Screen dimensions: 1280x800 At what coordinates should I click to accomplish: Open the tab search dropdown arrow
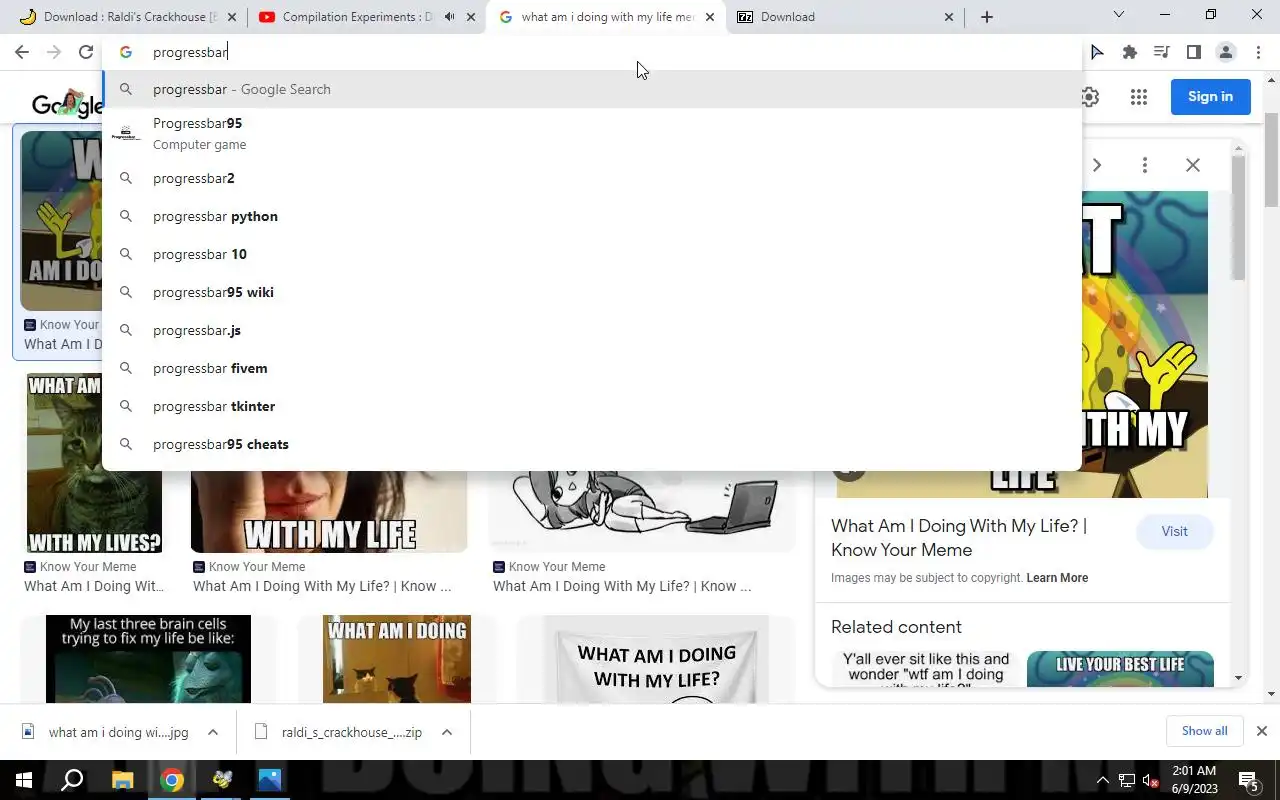pyautogui.click(x=1119, y=15)
